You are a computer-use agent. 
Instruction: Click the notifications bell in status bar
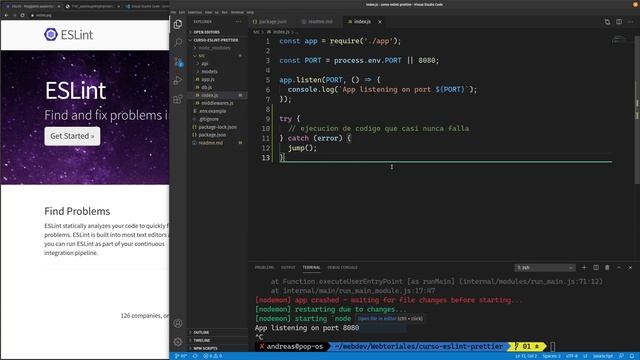coord(632,356)
